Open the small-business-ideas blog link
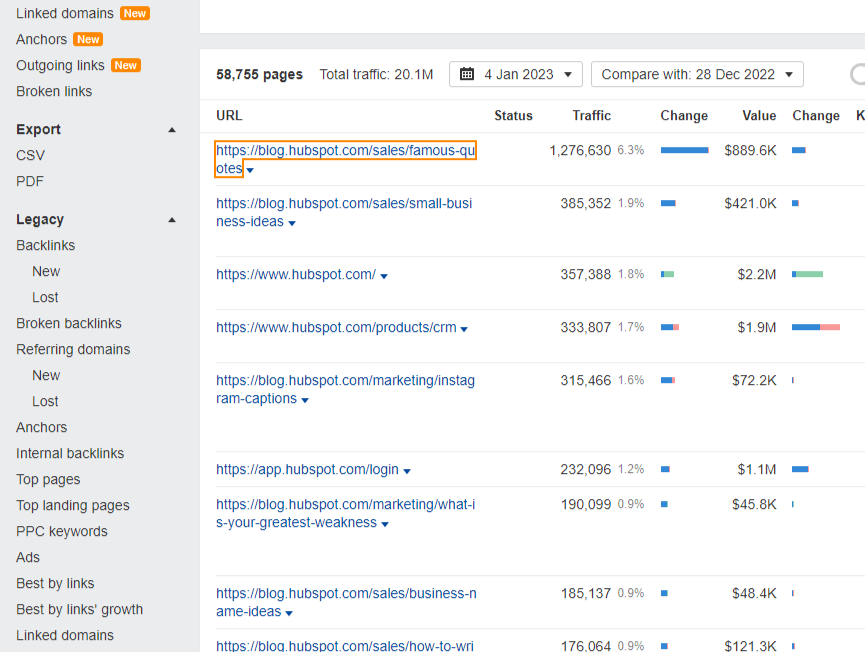 coord(344,212)
